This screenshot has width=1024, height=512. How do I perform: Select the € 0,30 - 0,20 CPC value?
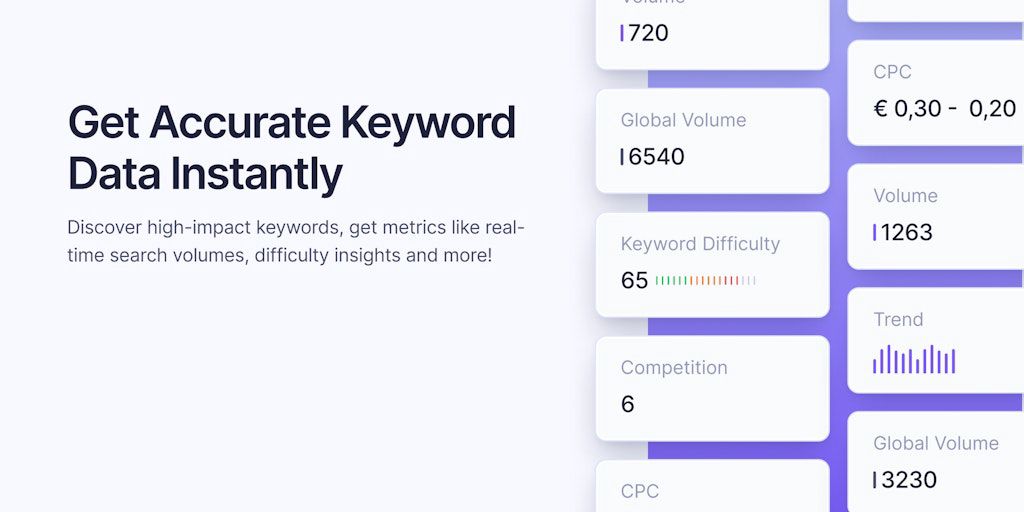pyautogui.click(x=944, y=109)
